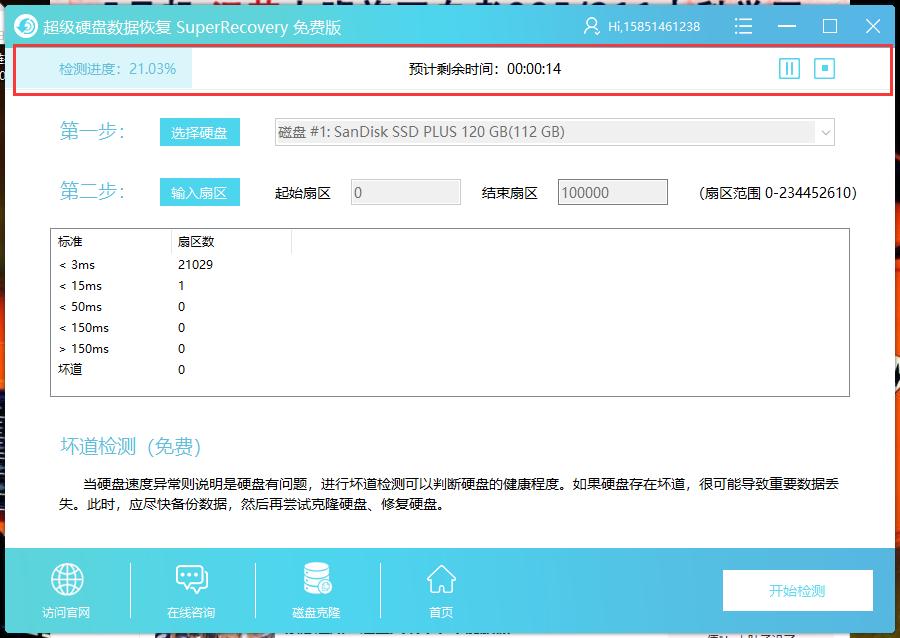Pause the ongoing disk detection scan
The image size is (900, 638).
pyautogui.click(x=789, y=68)
